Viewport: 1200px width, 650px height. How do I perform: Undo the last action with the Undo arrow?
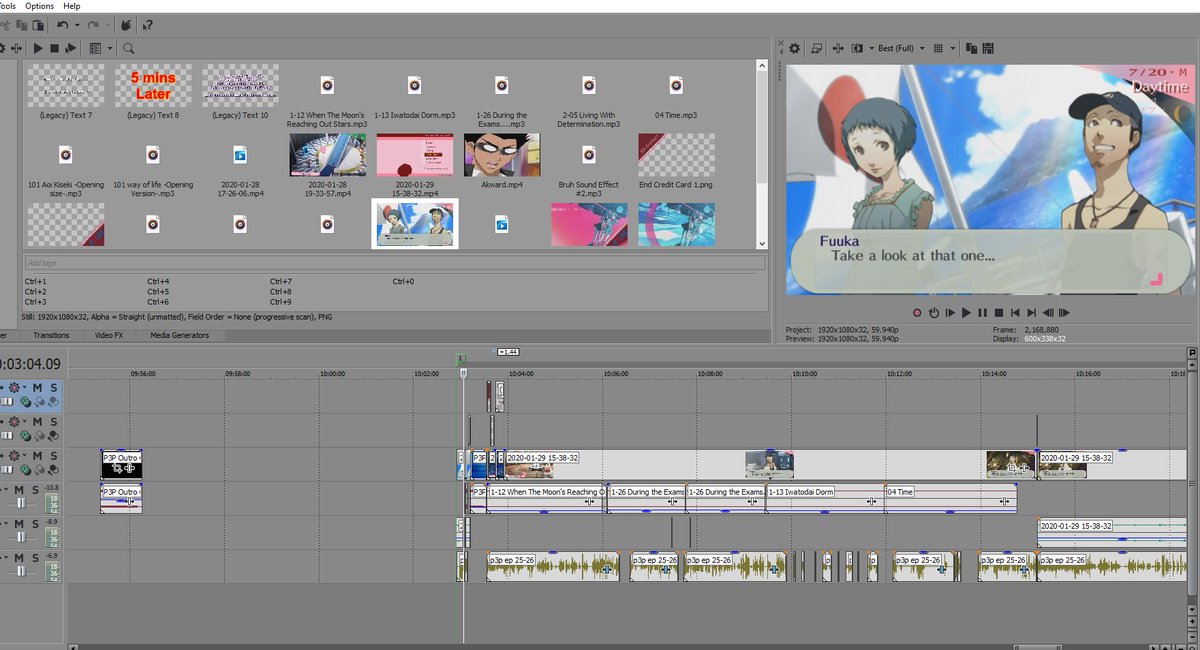62,25
